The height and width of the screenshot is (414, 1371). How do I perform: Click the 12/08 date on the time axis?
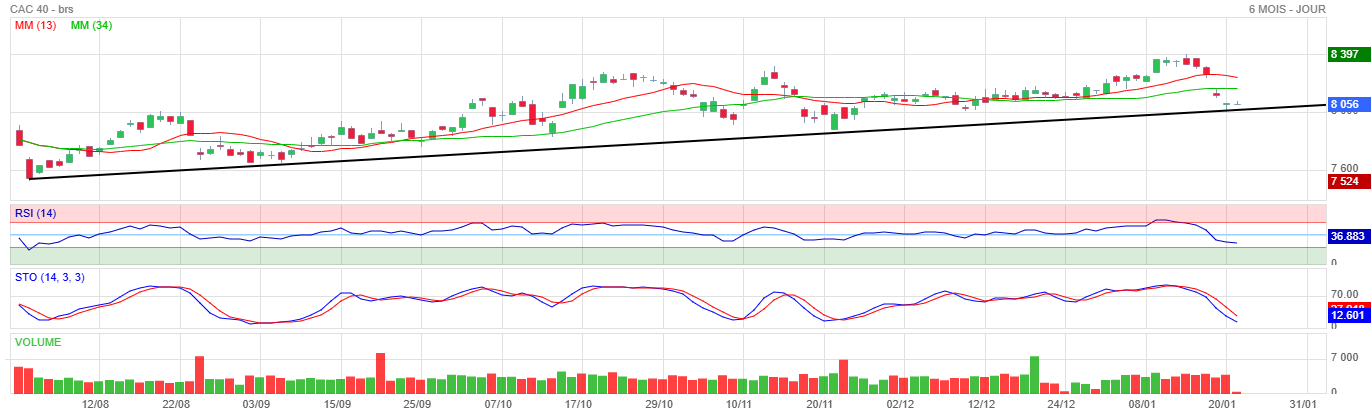click(x=95, y=404)
